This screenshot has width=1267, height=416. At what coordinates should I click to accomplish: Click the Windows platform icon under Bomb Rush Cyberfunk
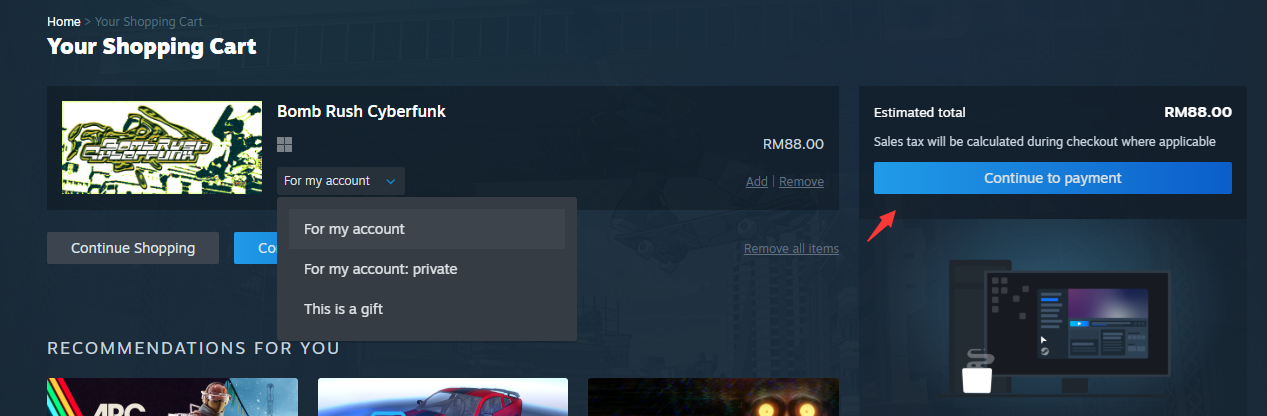pyautogui.click(x=284, y=144)
